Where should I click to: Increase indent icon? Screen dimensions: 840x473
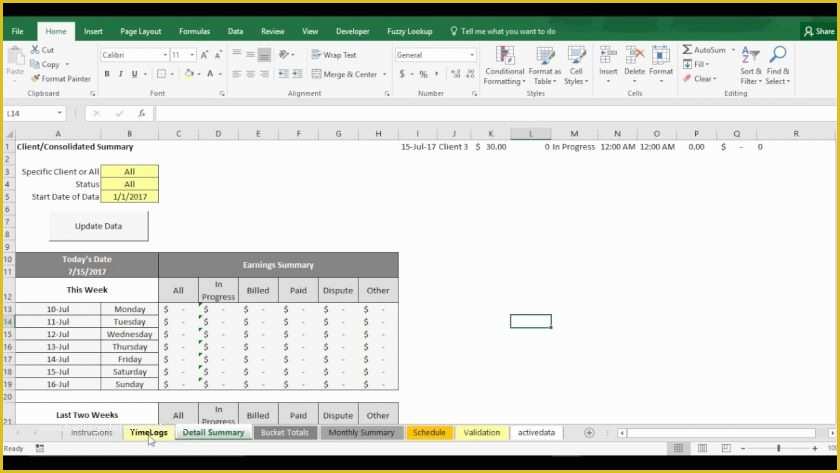(297, 74)
